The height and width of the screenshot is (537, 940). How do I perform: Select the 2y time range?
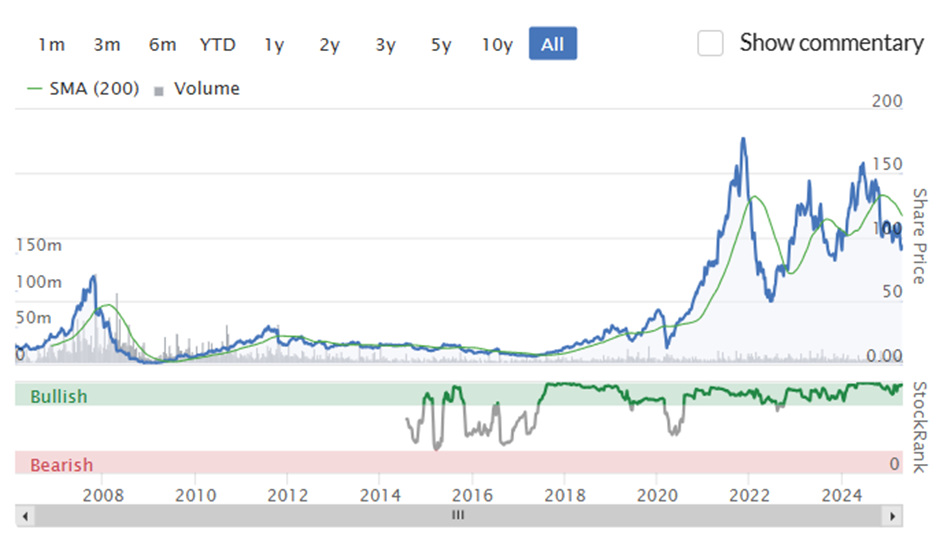pyautogui.click(x=329, y=44)
